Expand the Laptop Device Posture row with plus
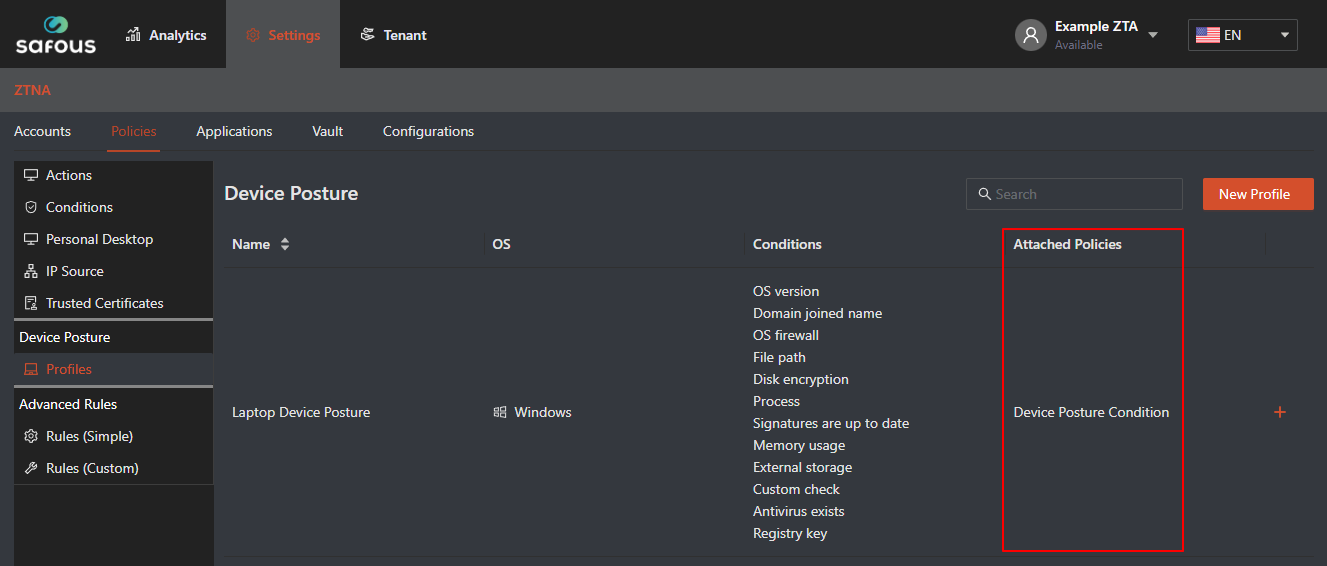Screen dimensions: 1327x566 coord(1279,412)
